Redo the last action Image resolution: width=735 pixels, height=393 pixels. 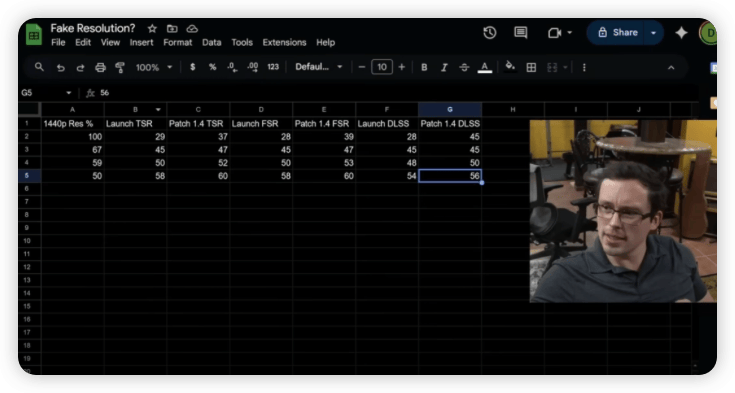[80, 68]
